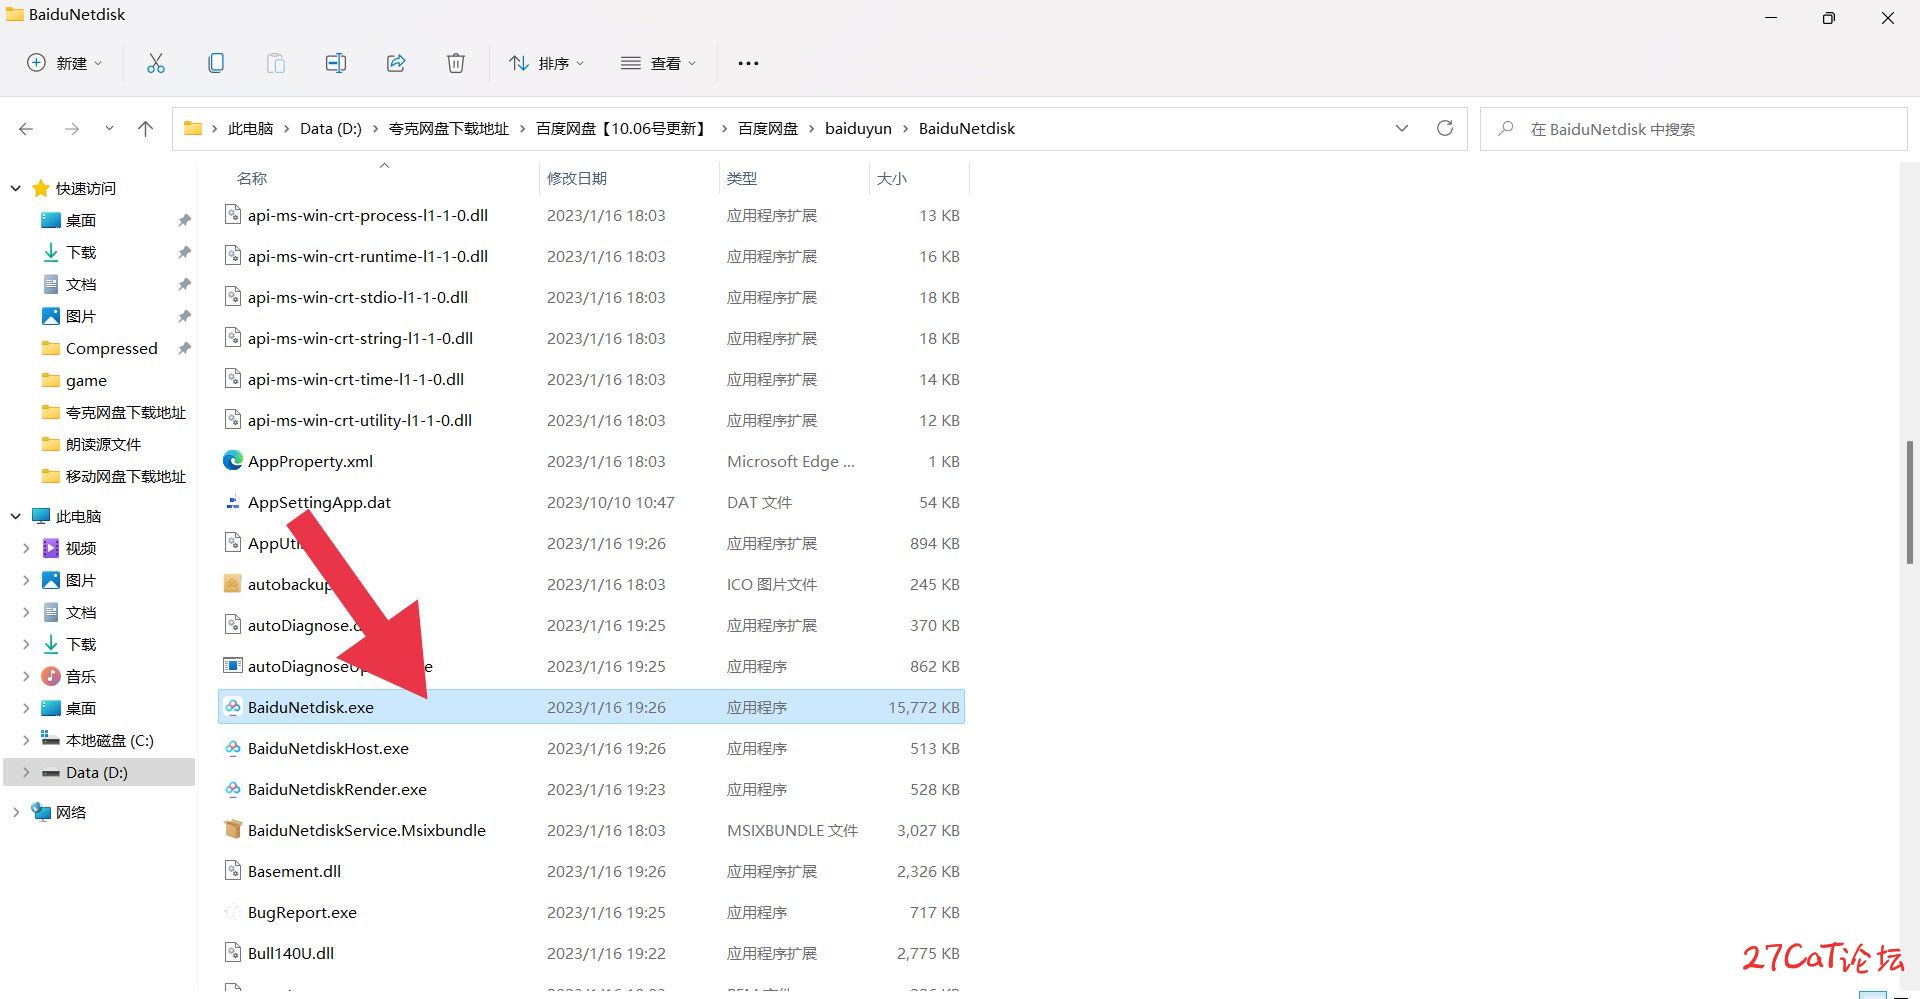Select api-ms-win-crt-string-l1-1-0.dll file
This screenshot has width=1920, height=999.
591,338
